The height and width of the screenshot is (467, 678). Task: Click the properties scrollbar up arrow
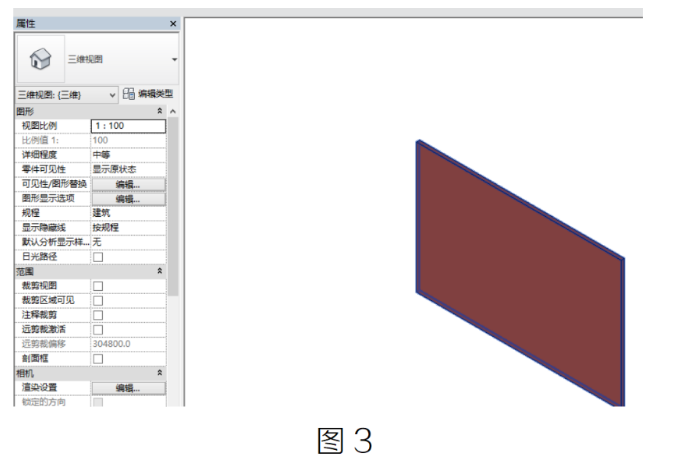(173, 112)
